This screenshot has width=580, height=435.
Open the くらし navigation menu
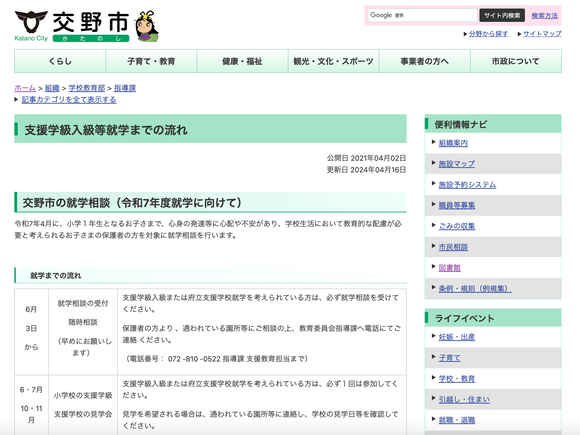(x=60, y=61)
